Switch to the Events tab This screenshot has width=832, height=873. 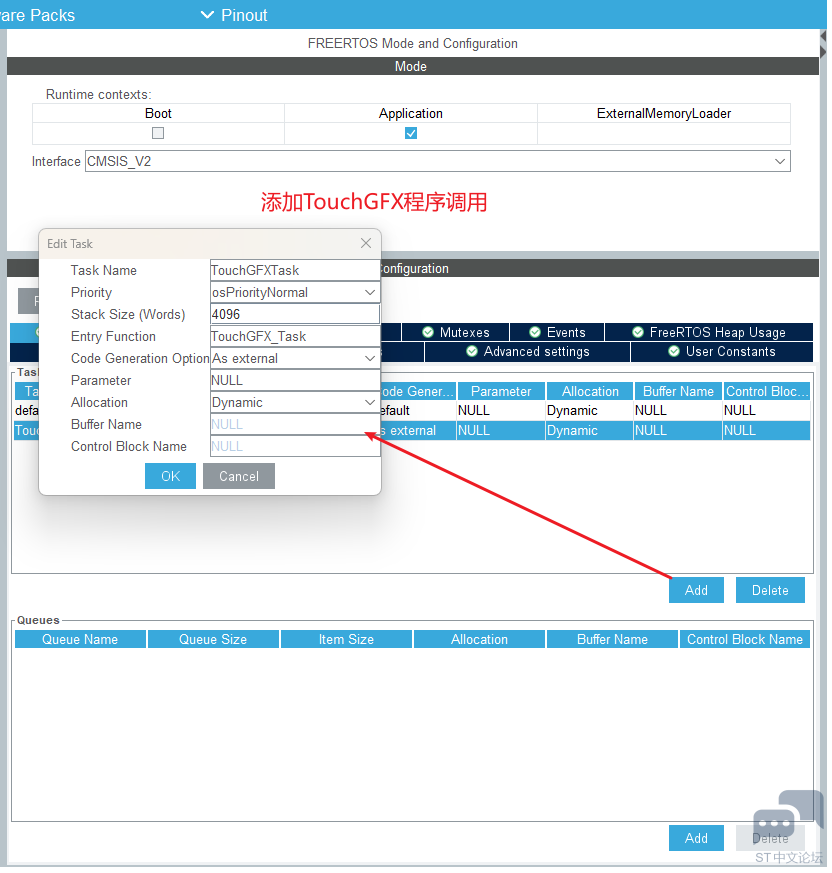point(559,333)
